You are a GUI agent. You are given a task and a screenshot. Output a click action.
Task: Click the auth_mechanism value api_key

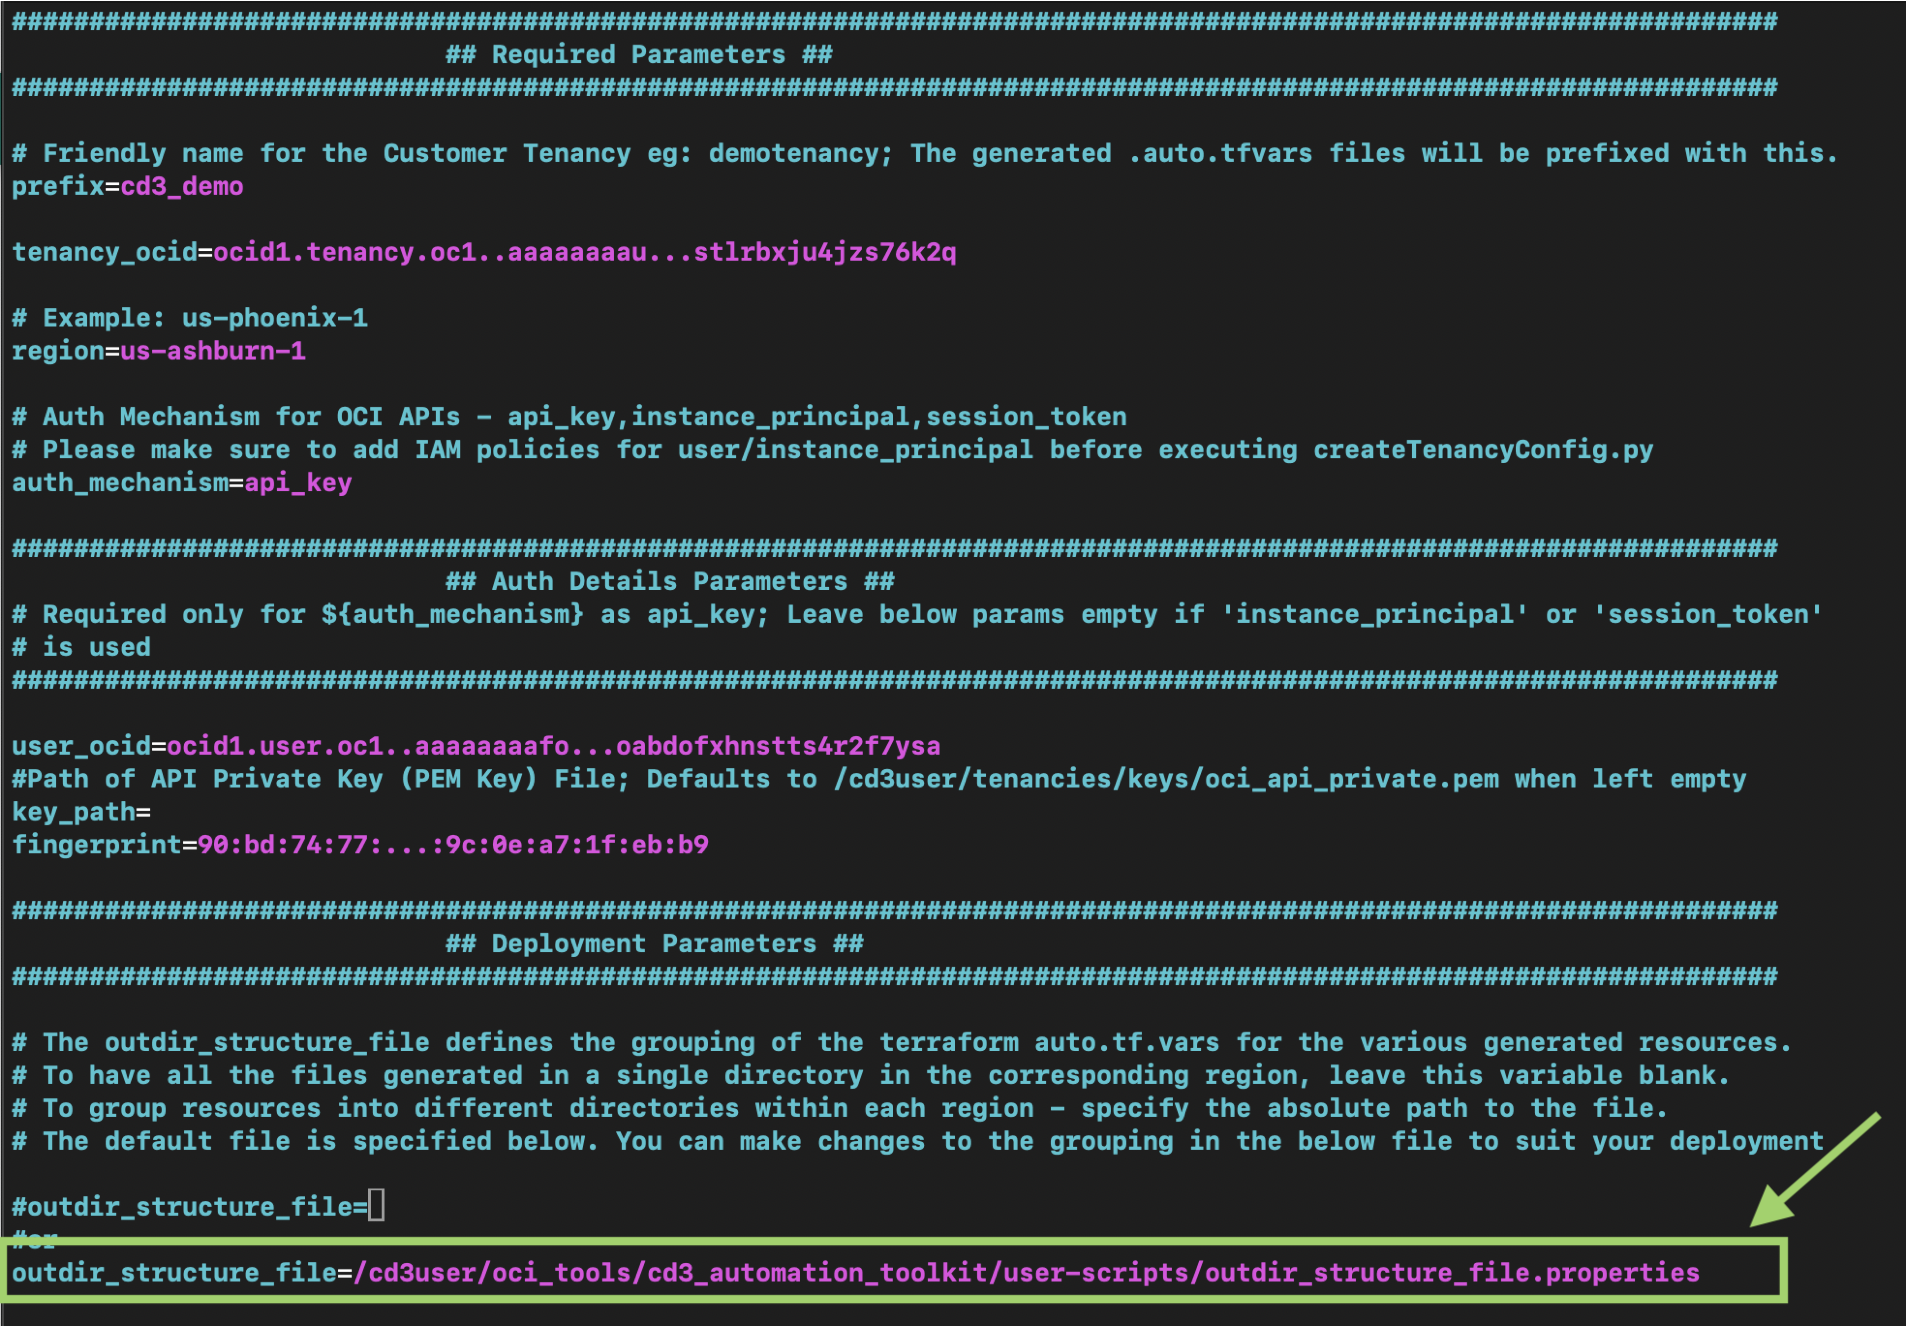pos(298,484)
